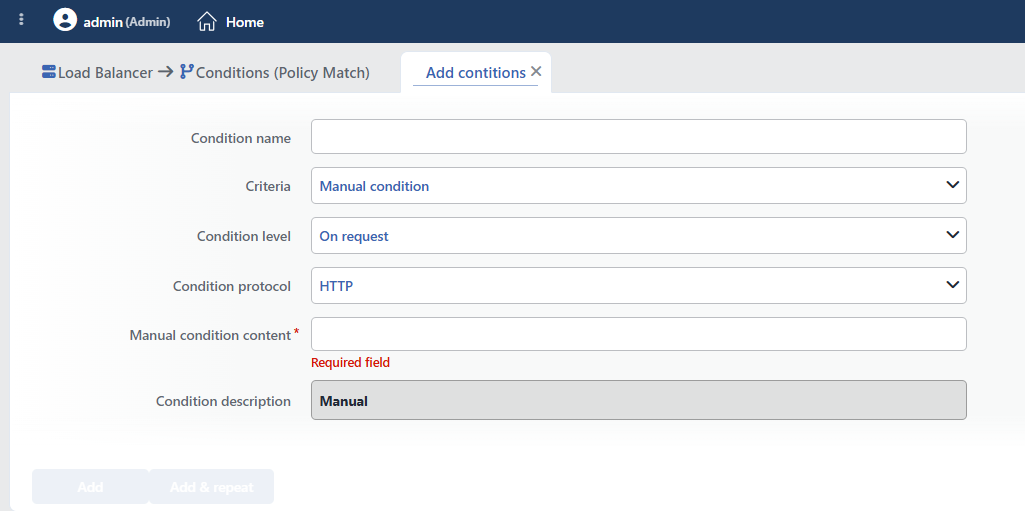Click the Condition description label
The image size is (1025, 511).
pos(223,401)
